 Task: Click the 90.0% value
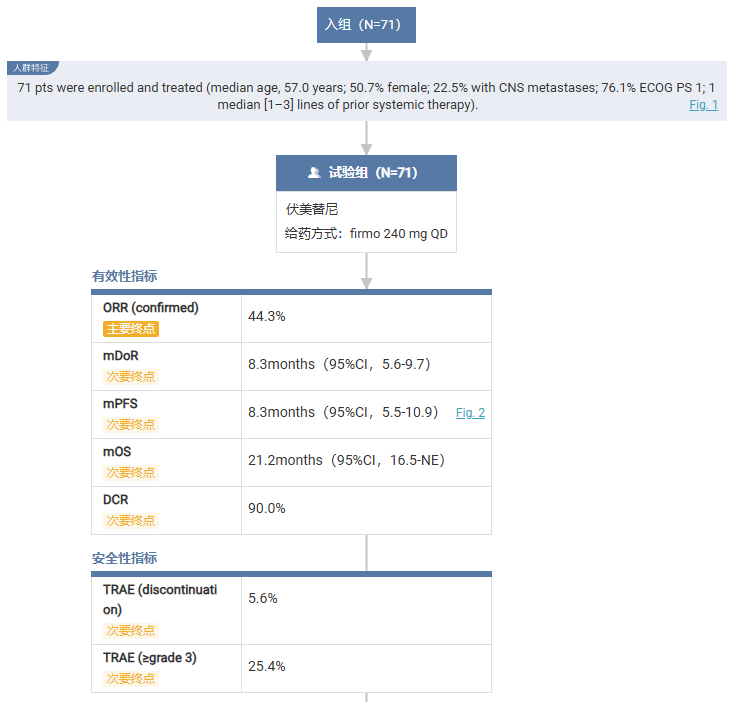(267, 508)
